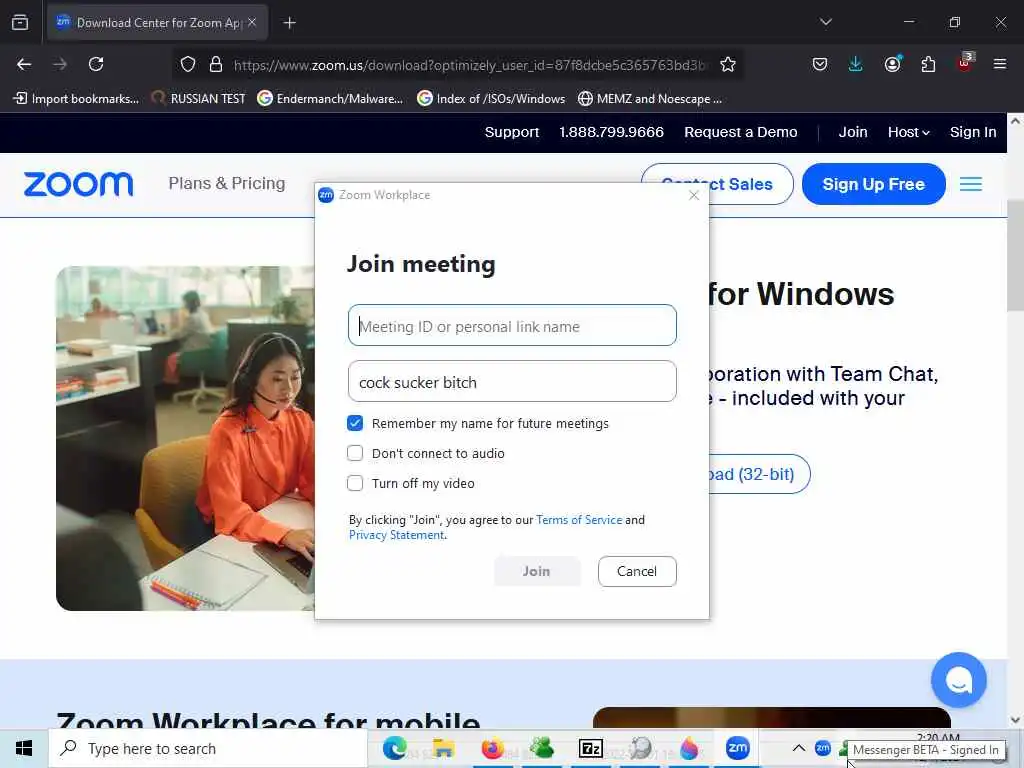Open tracking protection shield icon
1024x768 pixels.
[x=188, y=65]
